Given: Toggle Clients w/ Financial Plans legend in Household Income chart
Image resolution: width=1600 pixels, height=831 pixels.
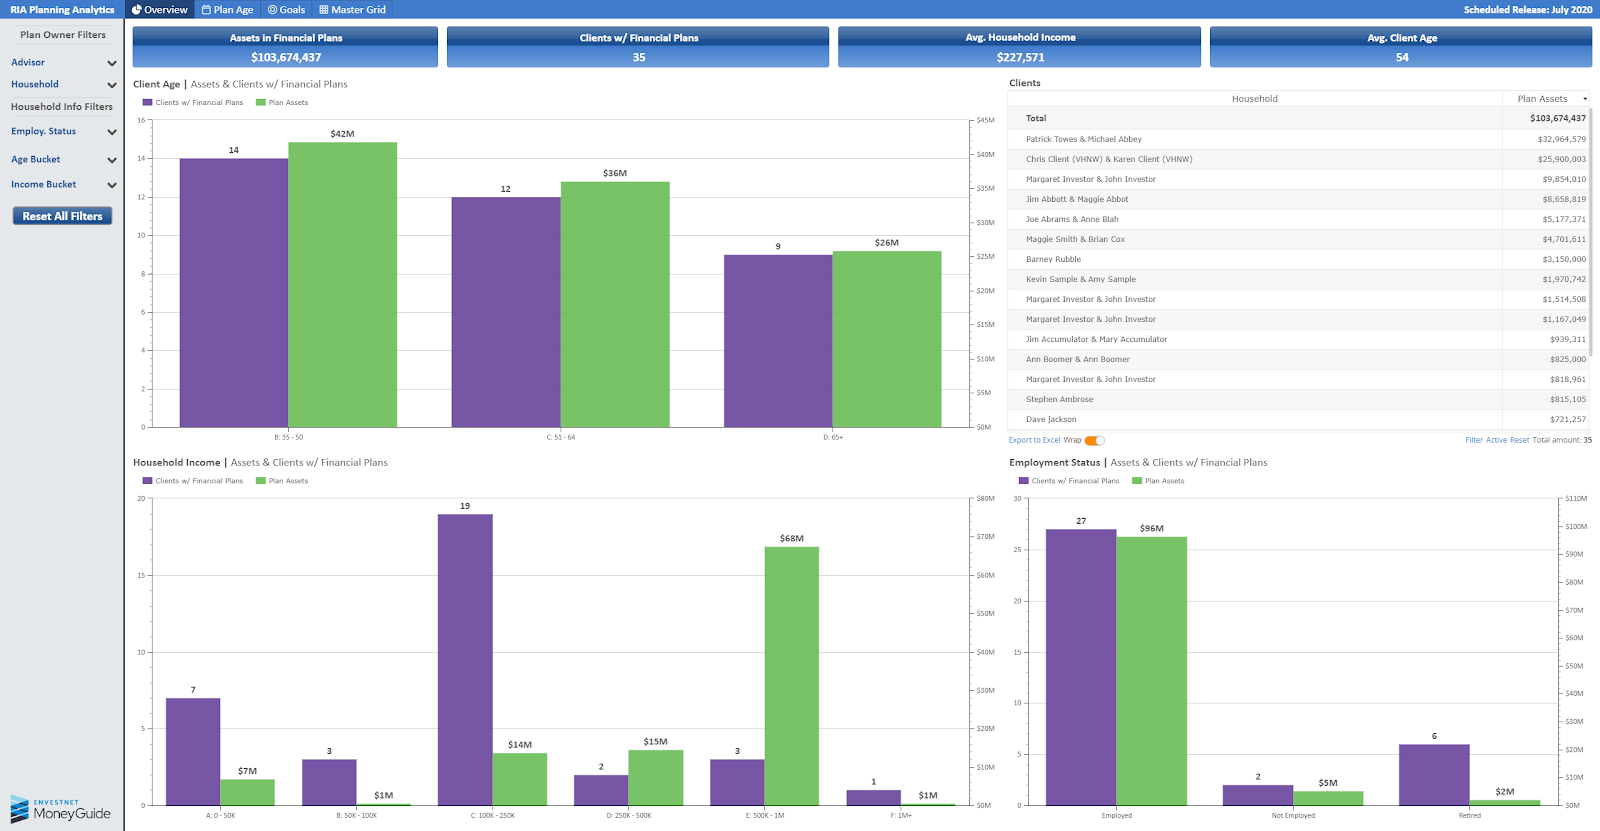Looking at the screenshot, I should tap(193, 481).
